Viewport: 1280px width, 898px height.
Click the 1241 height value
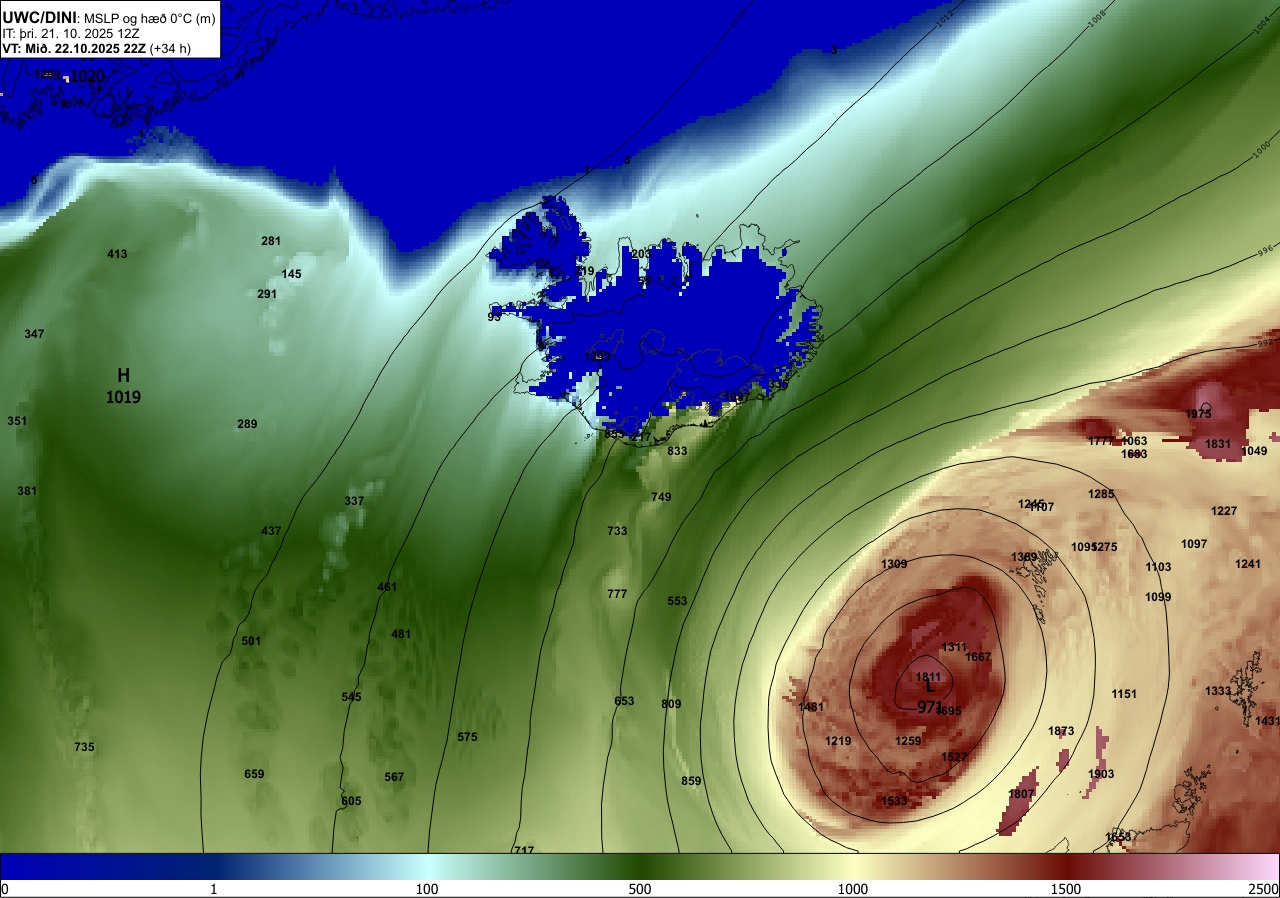click(1248, 564)
